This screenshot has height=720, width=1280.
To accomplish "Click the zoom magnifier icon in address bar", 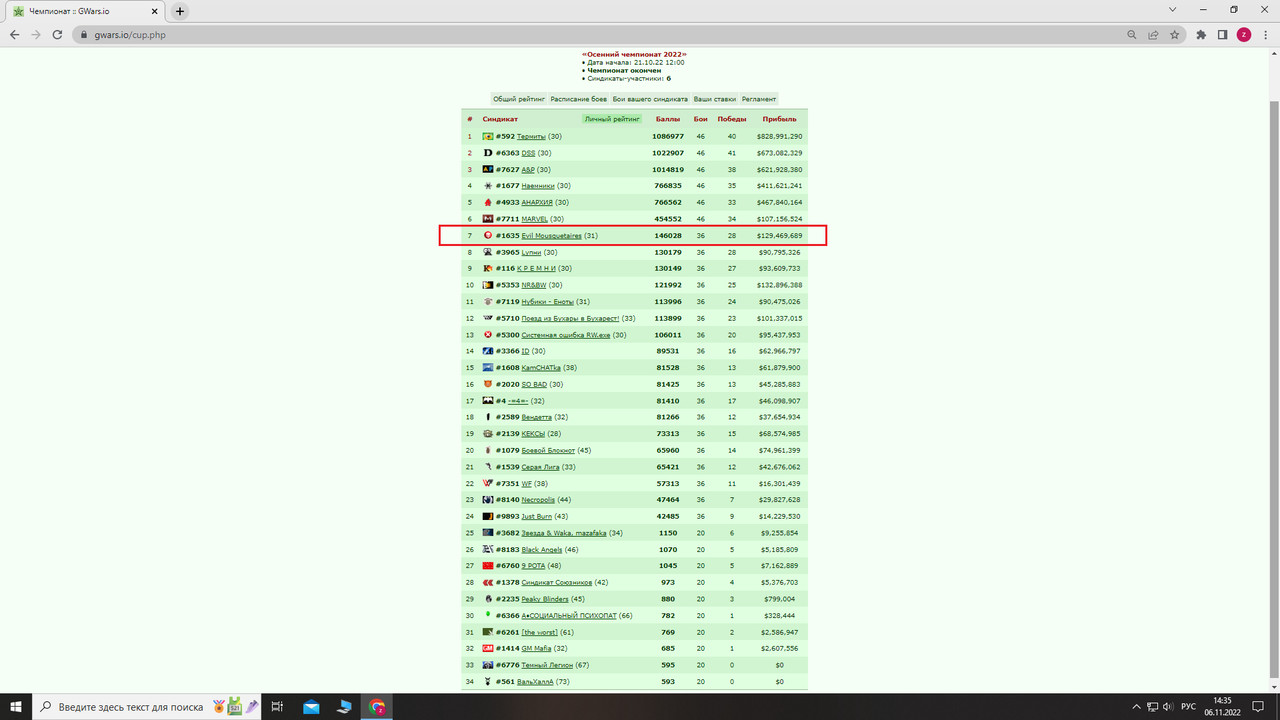I will coord(1132,34).
